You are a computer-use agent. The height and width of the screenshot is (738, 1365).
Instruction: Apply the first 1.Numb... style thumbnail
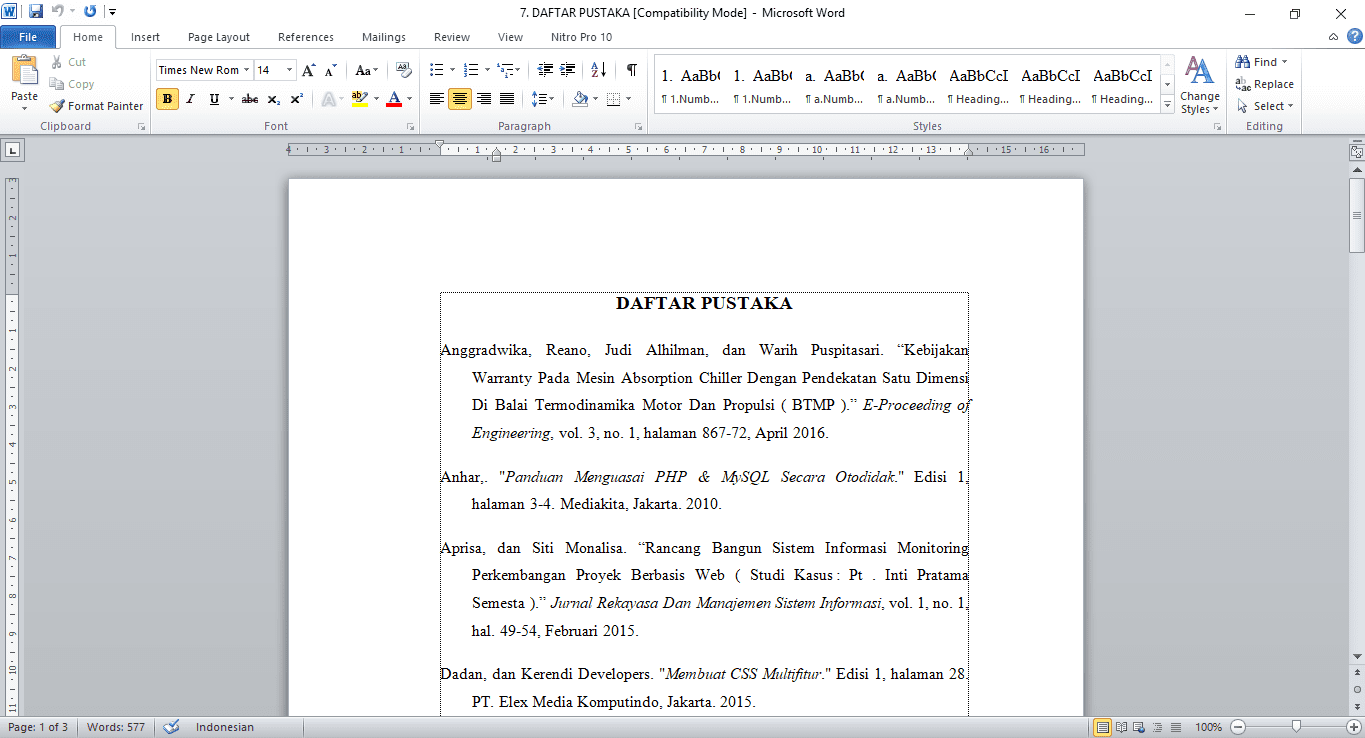[691, 86]
